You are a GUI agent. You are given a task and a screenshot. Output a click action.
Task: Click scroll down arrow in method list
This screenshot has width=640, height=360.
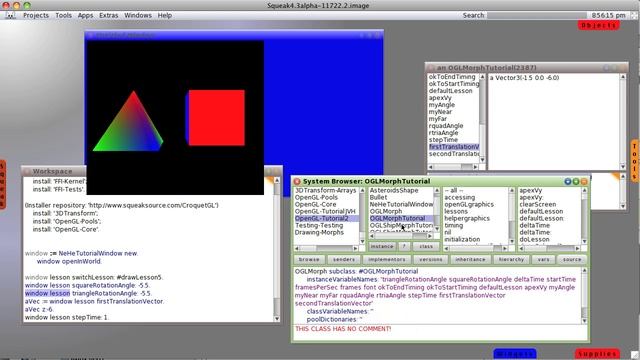pos(584,241)
